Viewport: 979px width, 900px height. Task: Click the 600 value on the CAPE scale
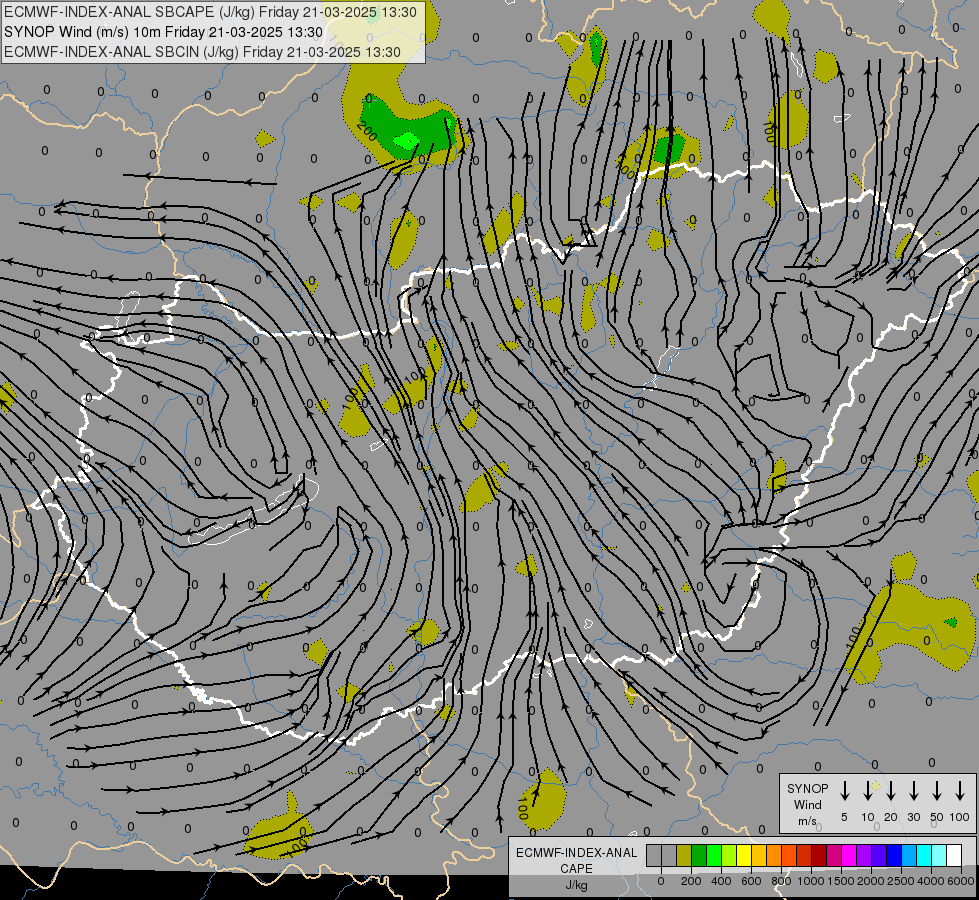pyautogui.click(x=751, y=881)
